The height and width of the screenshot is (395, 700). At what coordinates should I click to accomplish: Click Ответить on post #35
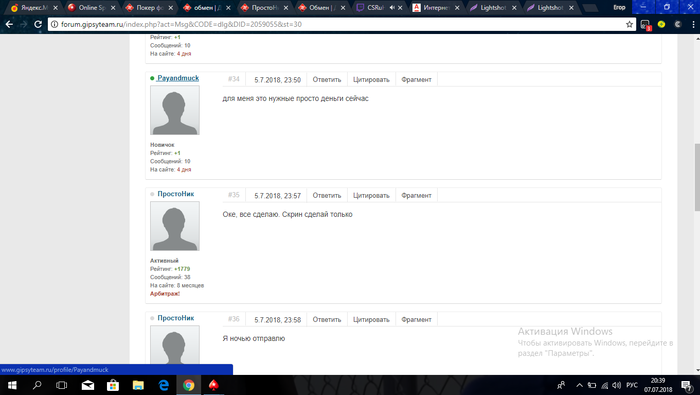[327, 195]
